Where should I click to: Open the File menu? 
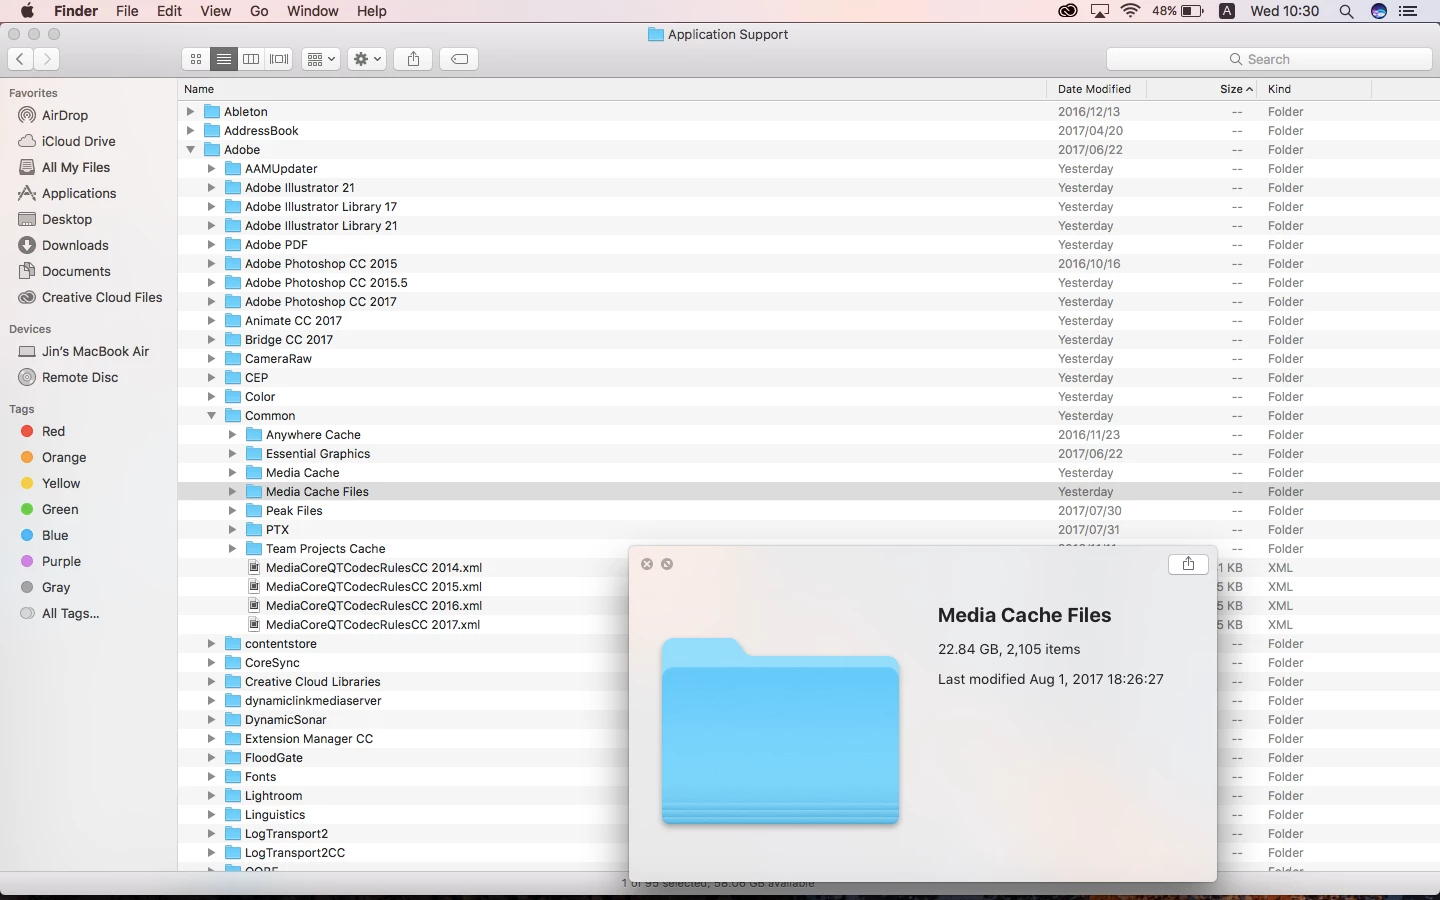tap(127, 11)
